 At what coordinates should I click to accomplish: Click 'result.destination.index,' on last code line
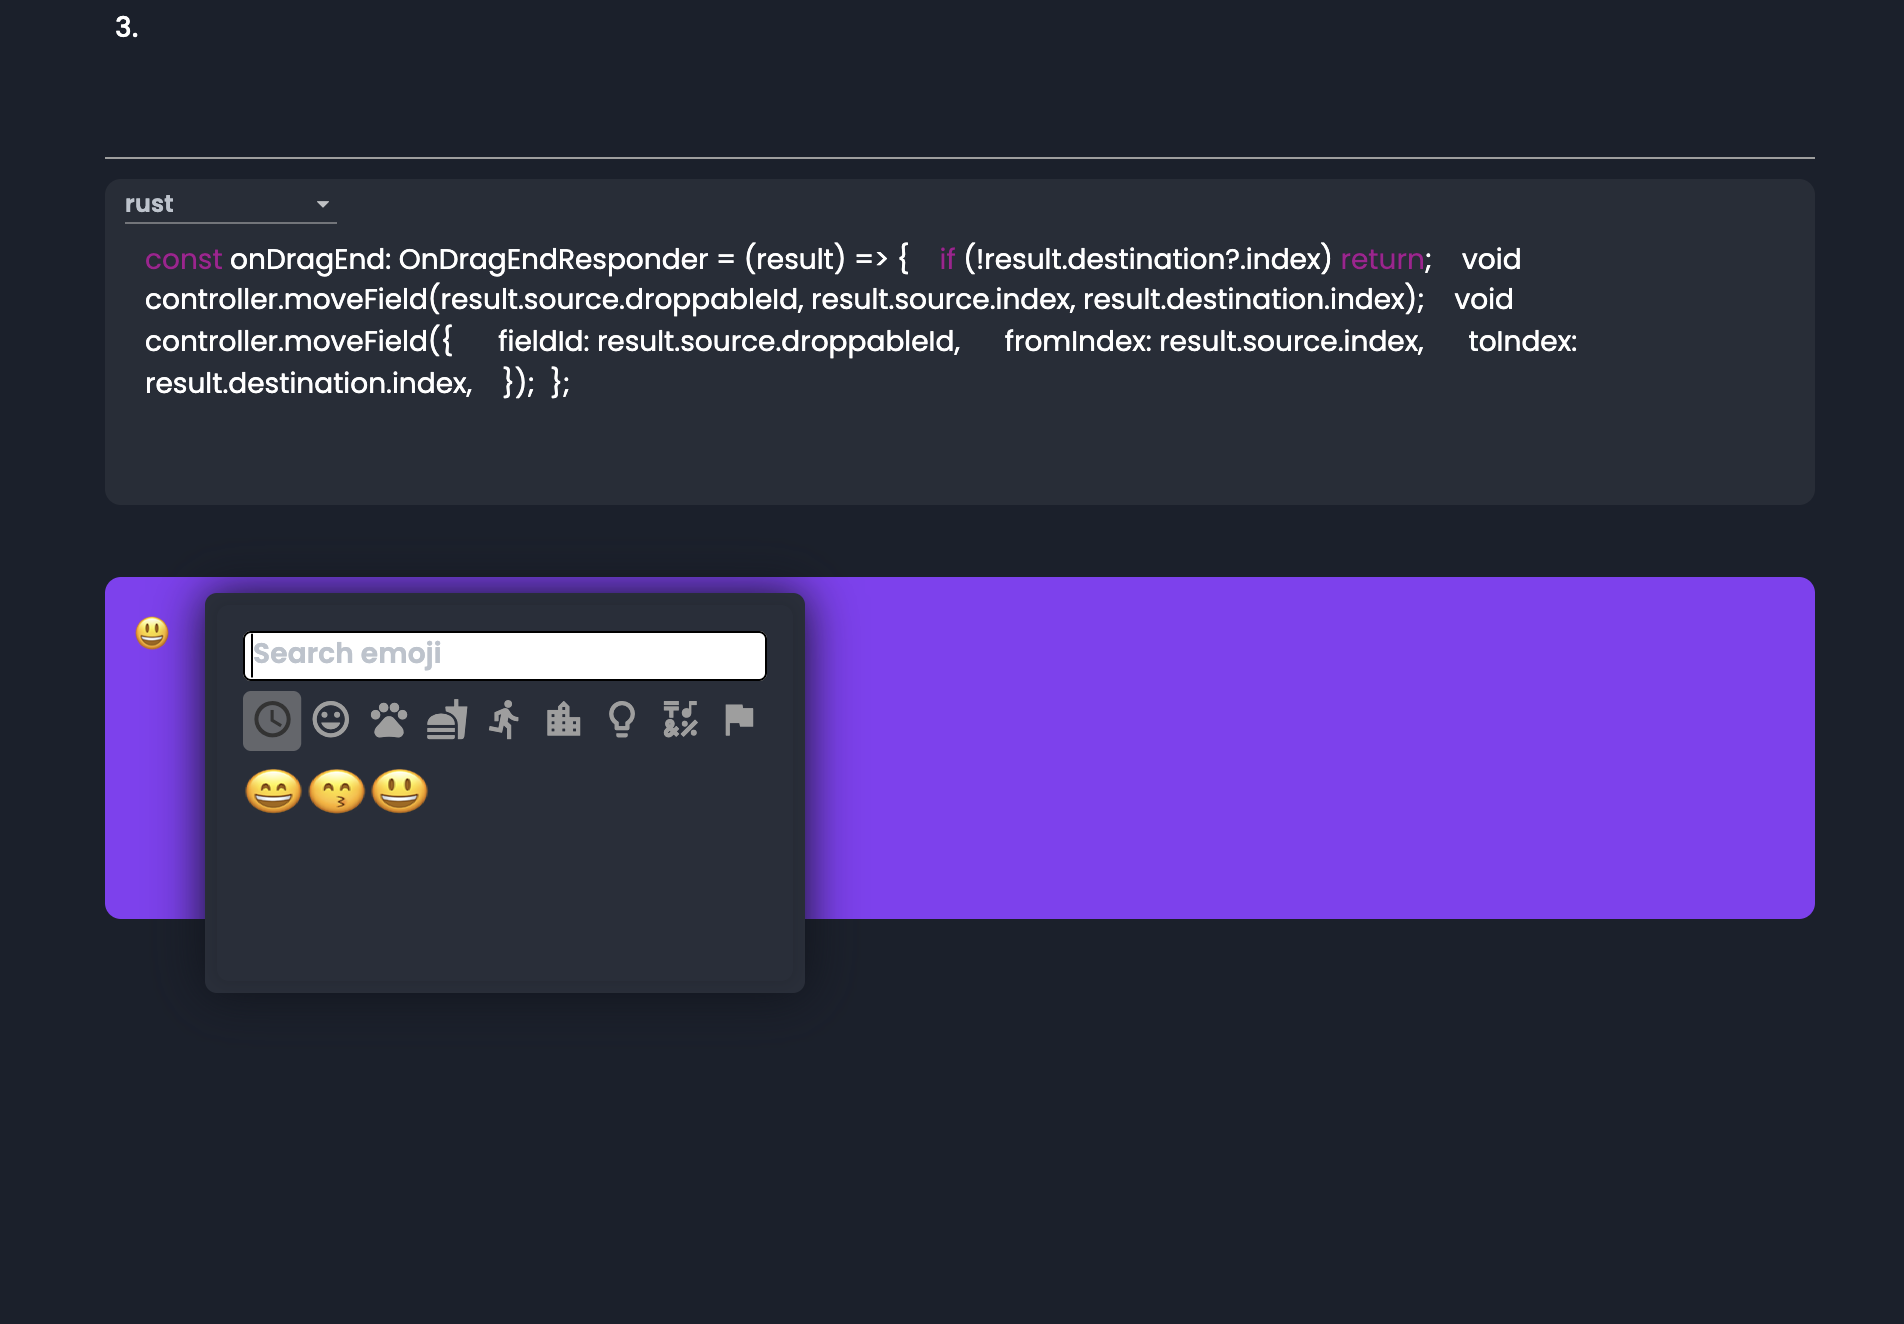pyautogui.click(x=308, y=383)
